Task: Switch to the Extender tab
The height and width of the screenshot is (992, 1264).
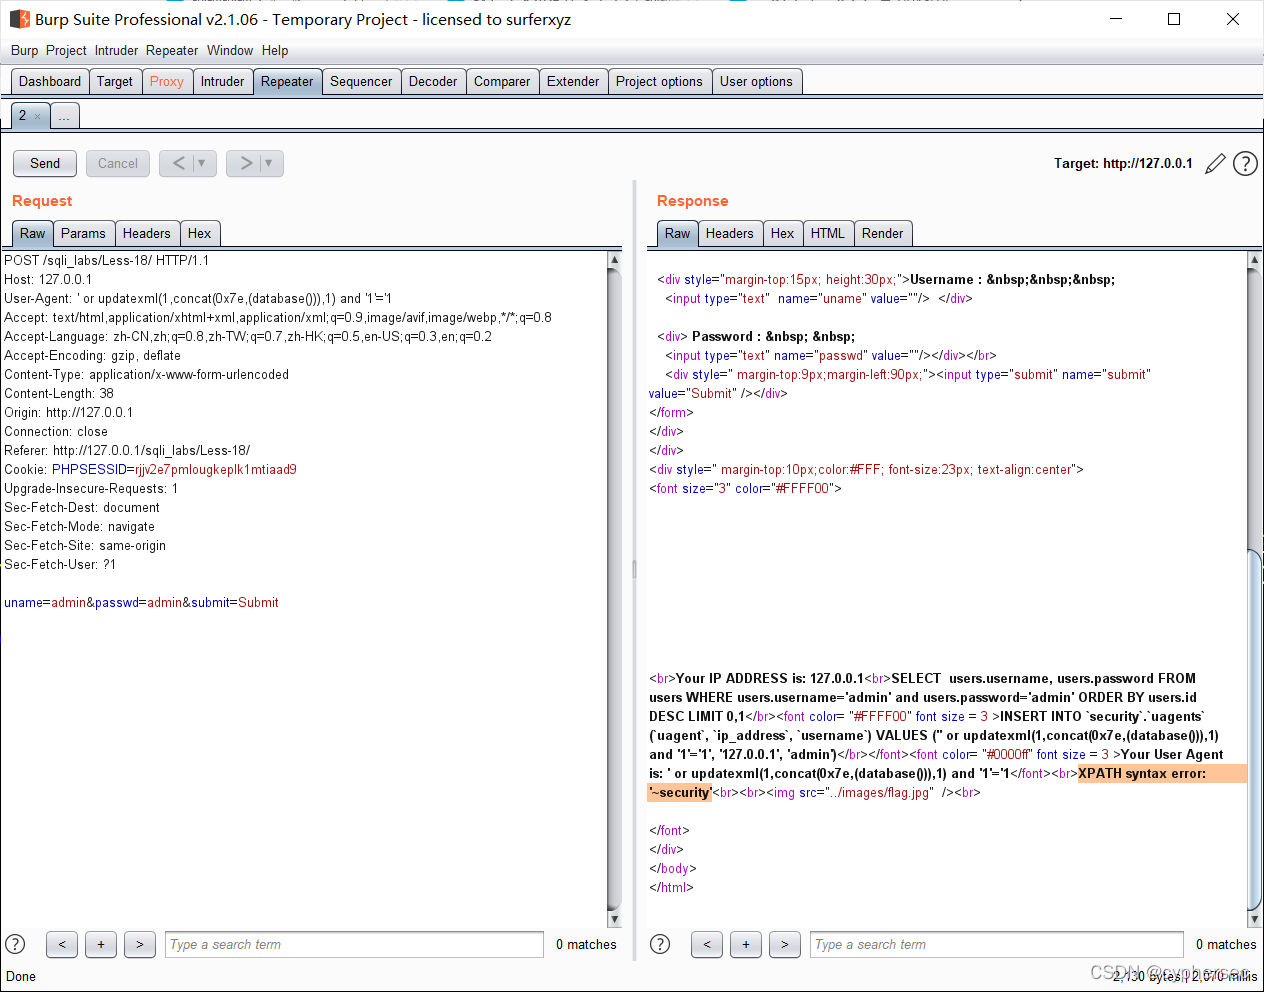Action: [x=573, y=82]
